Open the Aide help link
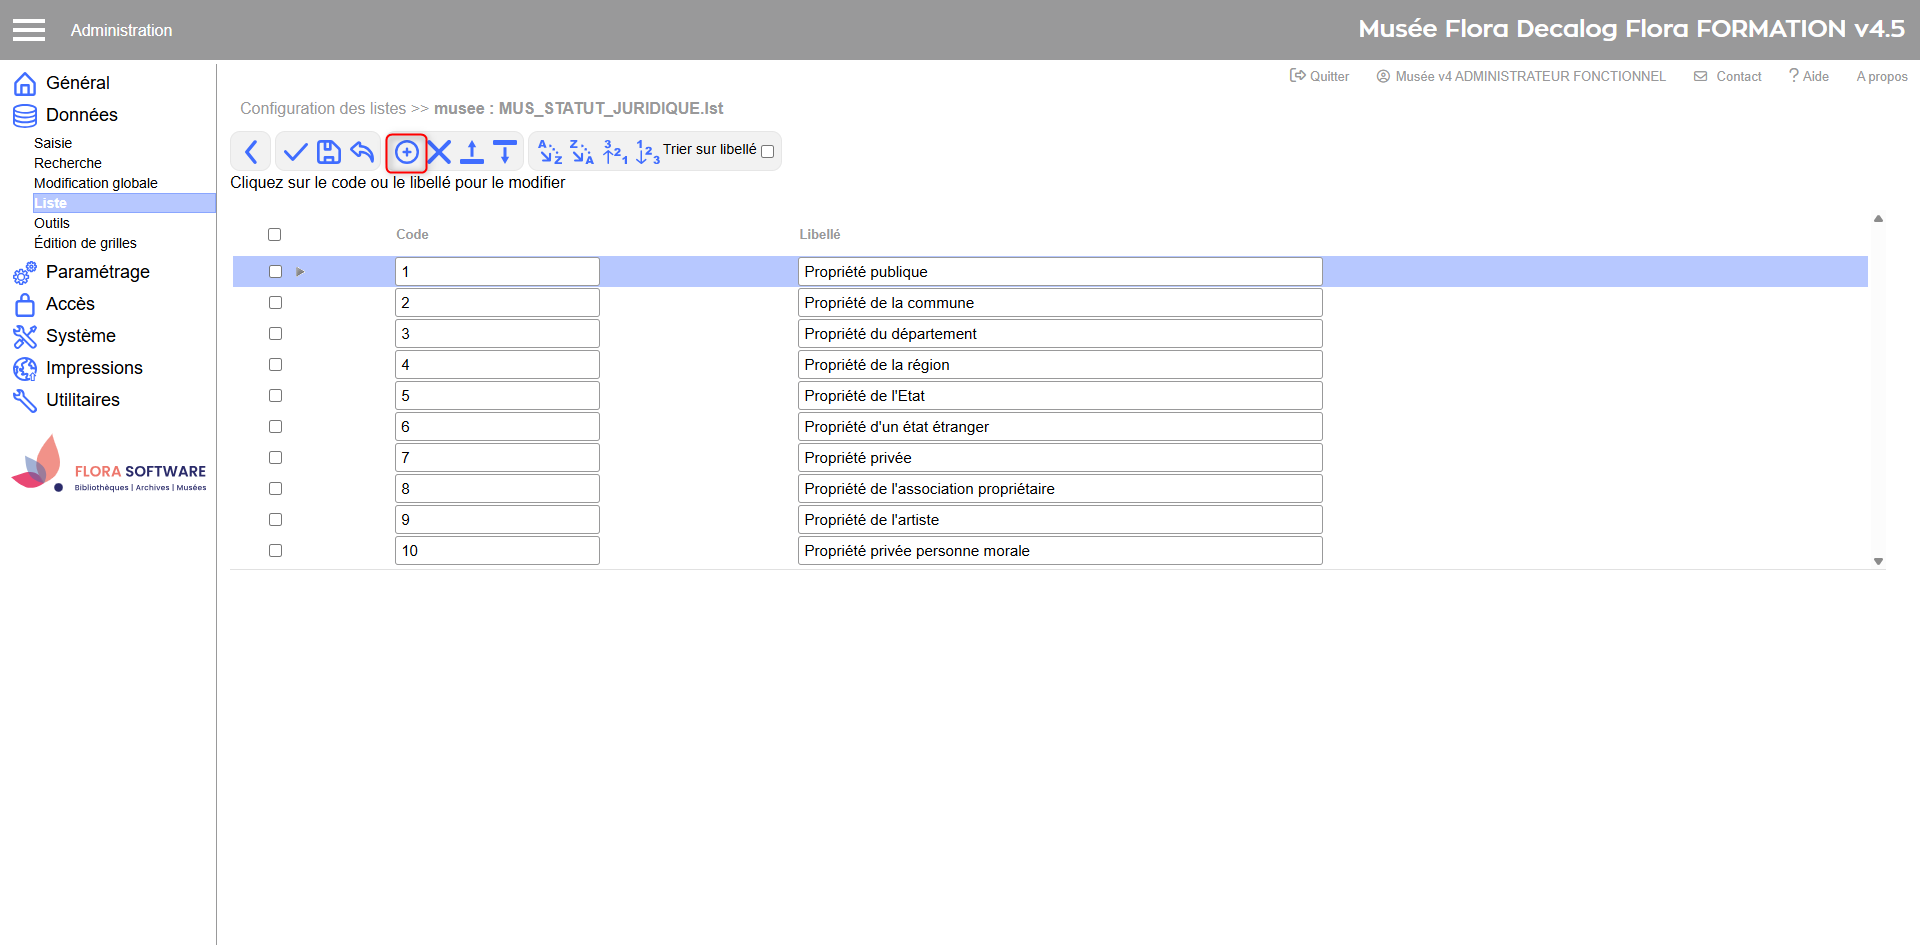The image size is (1920, 945). click(1809, 76)
